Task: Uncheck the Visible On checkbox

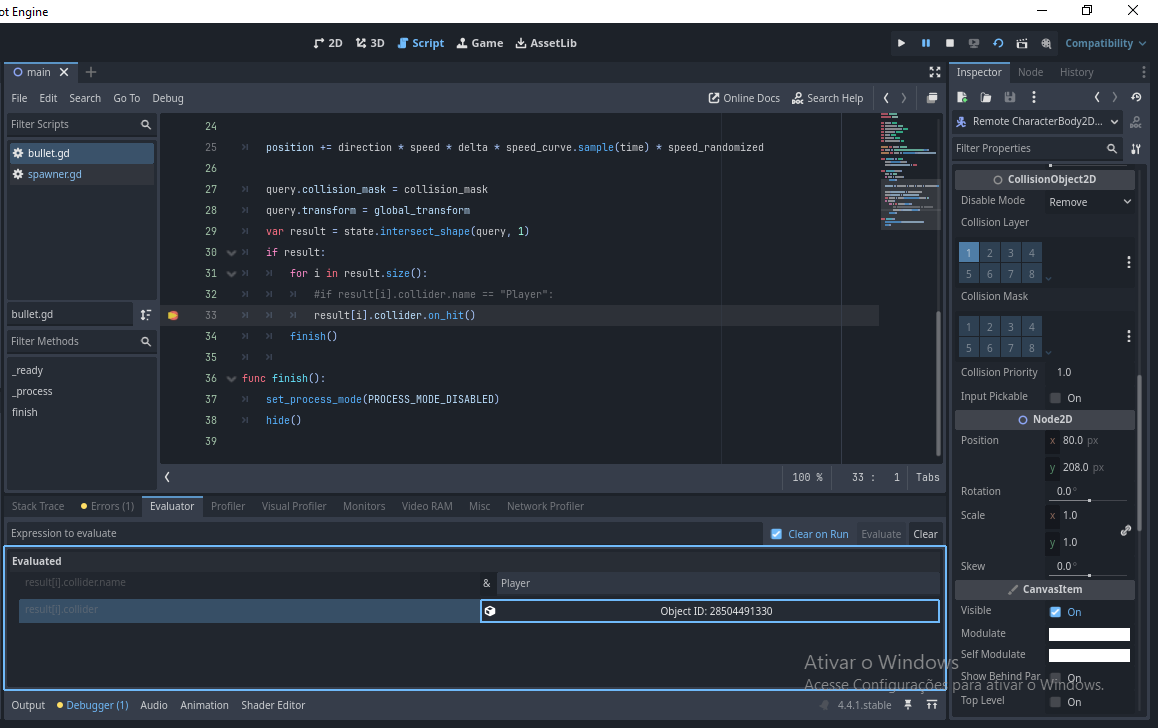Action: [x=1055, y=612]
